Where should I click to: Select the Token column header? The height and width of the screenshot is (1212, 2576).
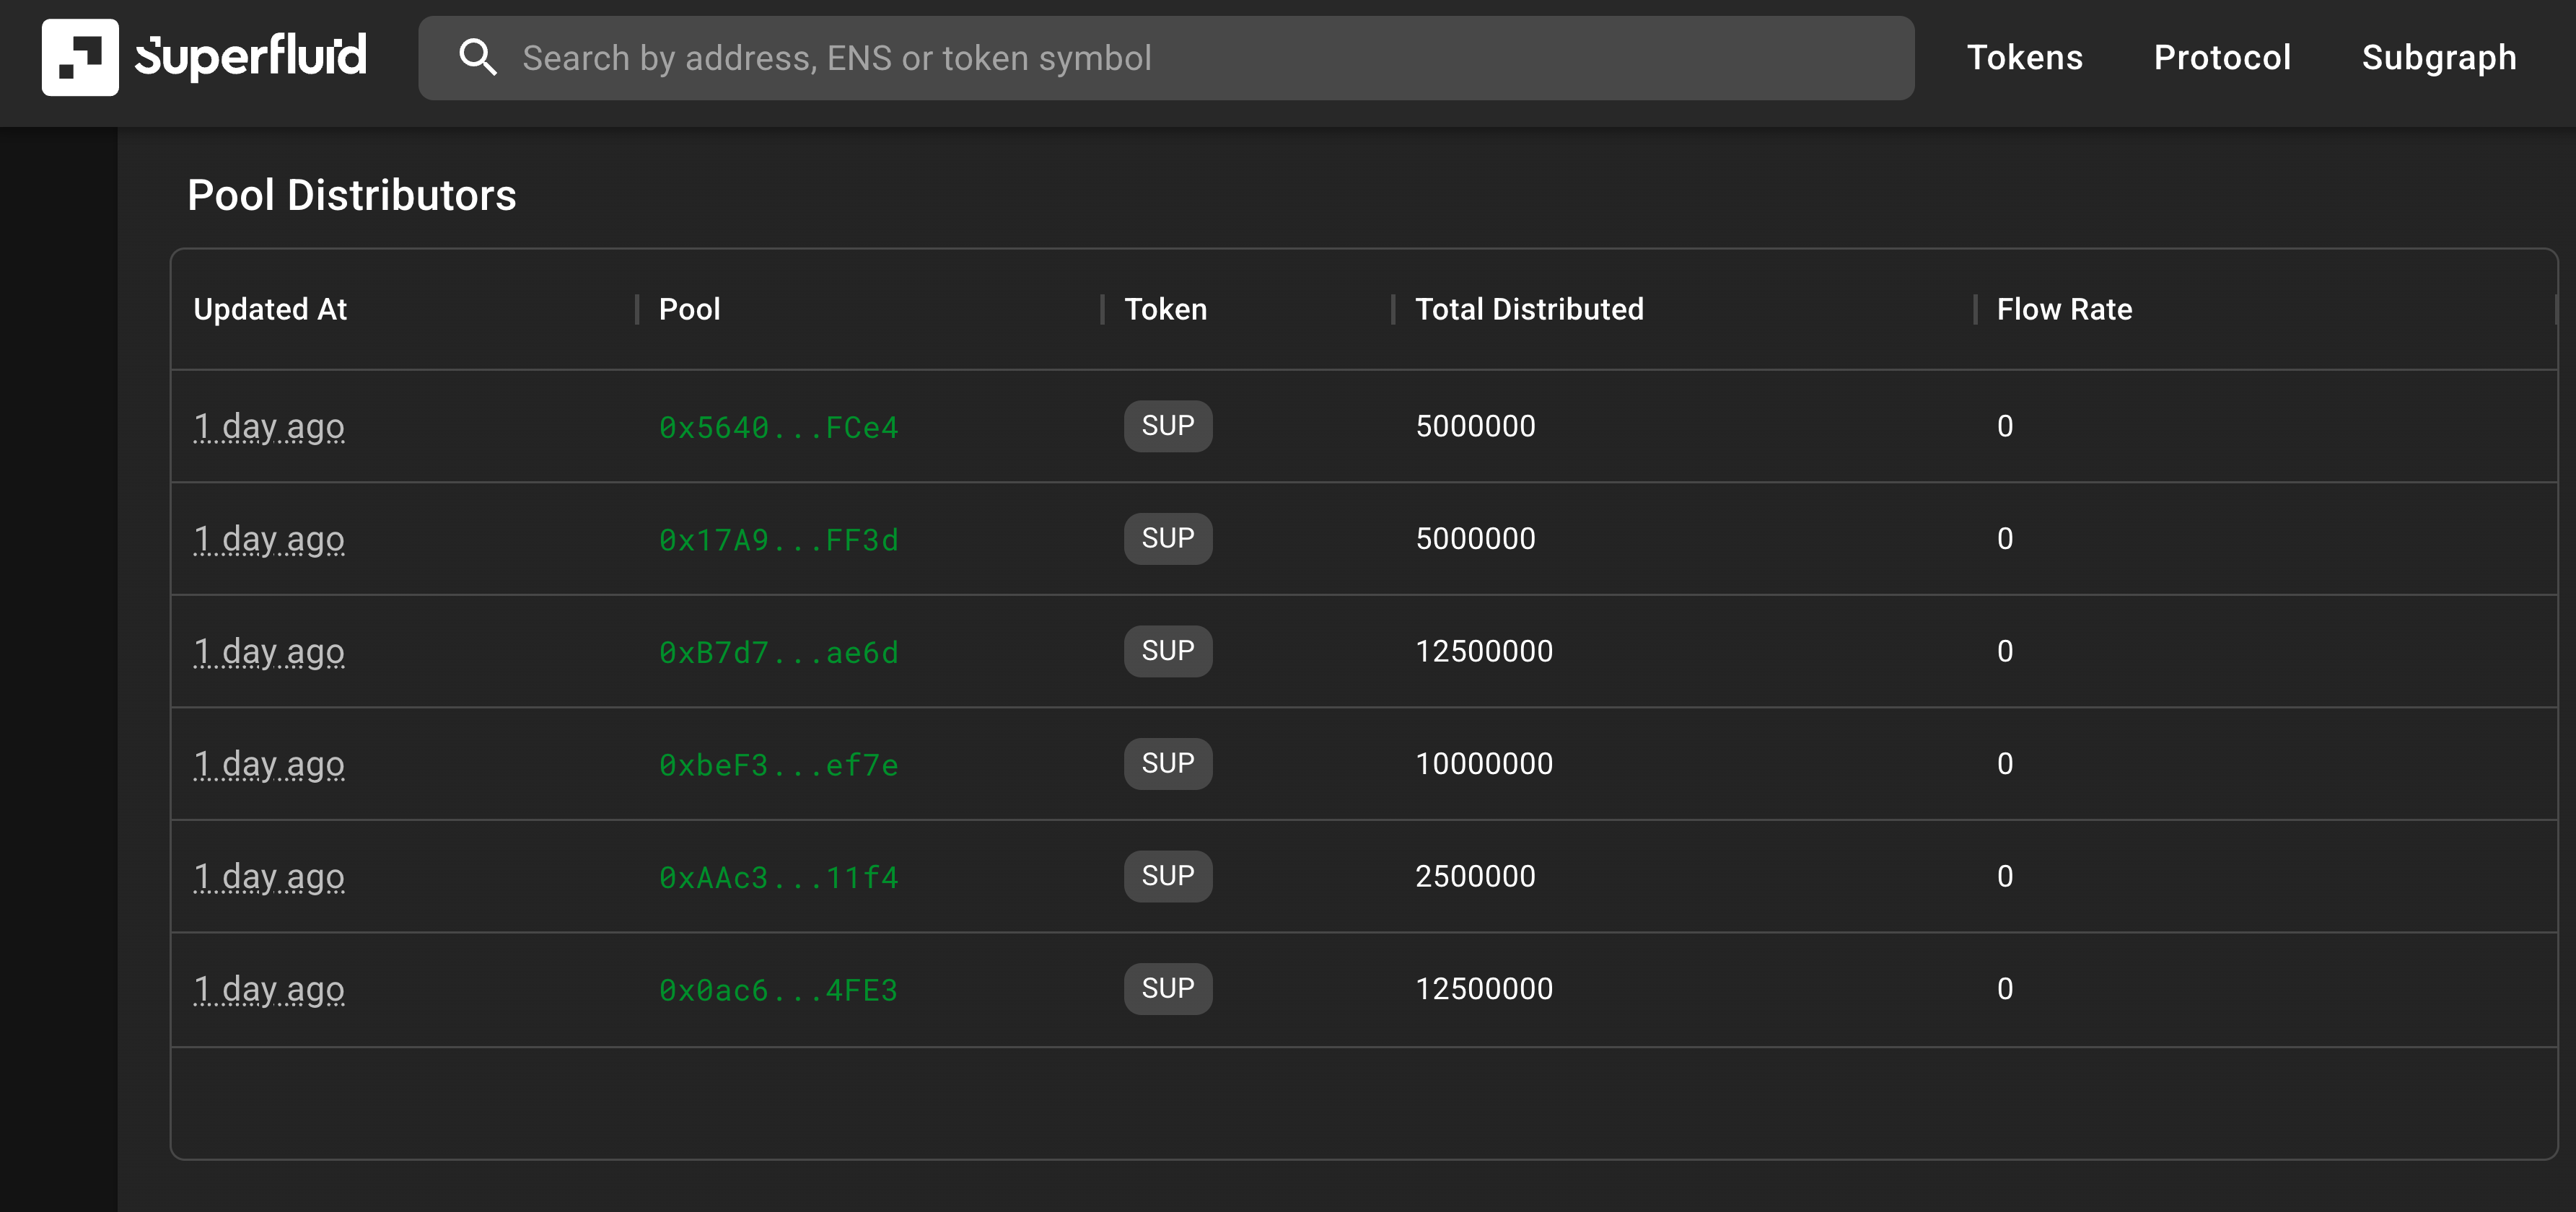pyautogui.click(x=1165, y=309)
